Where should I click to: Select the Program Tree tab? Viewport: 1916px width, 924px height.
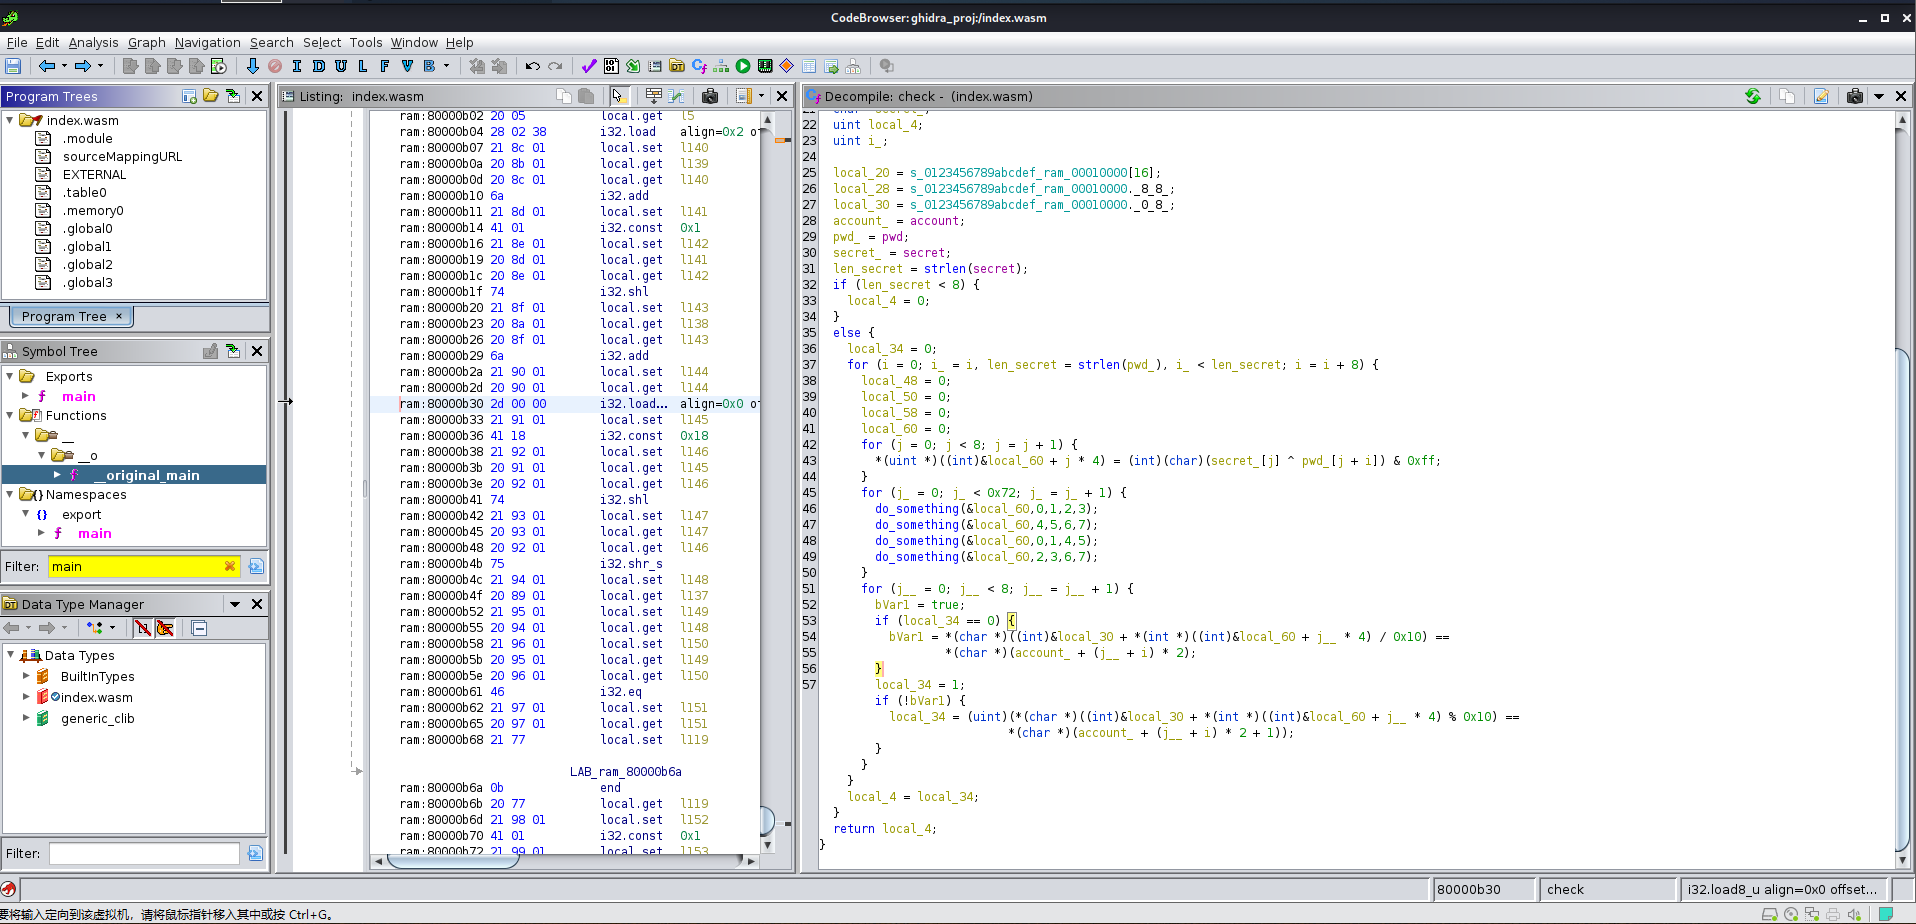pos(71,316)
